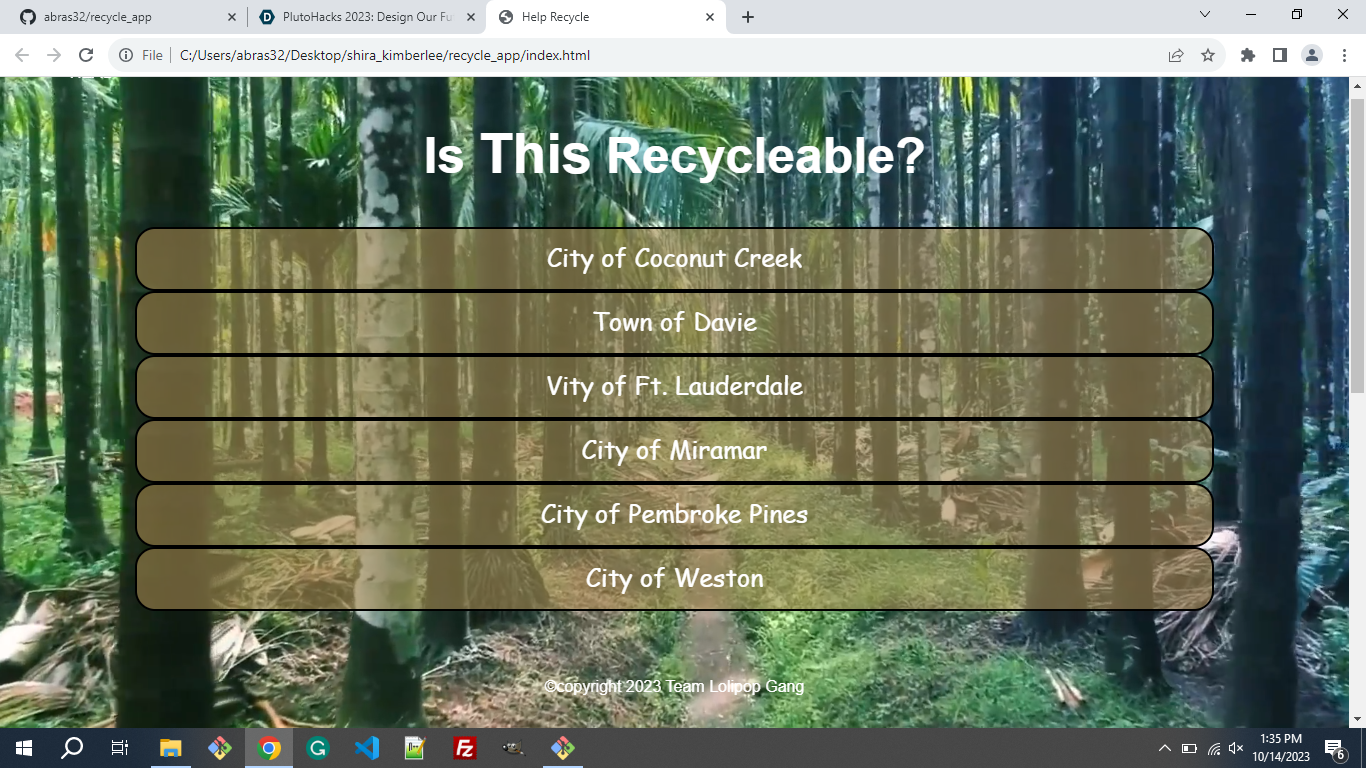Click the Is This Recycleable? heading
Viewport: 1366px width, 768px height.
click(674, 155)
